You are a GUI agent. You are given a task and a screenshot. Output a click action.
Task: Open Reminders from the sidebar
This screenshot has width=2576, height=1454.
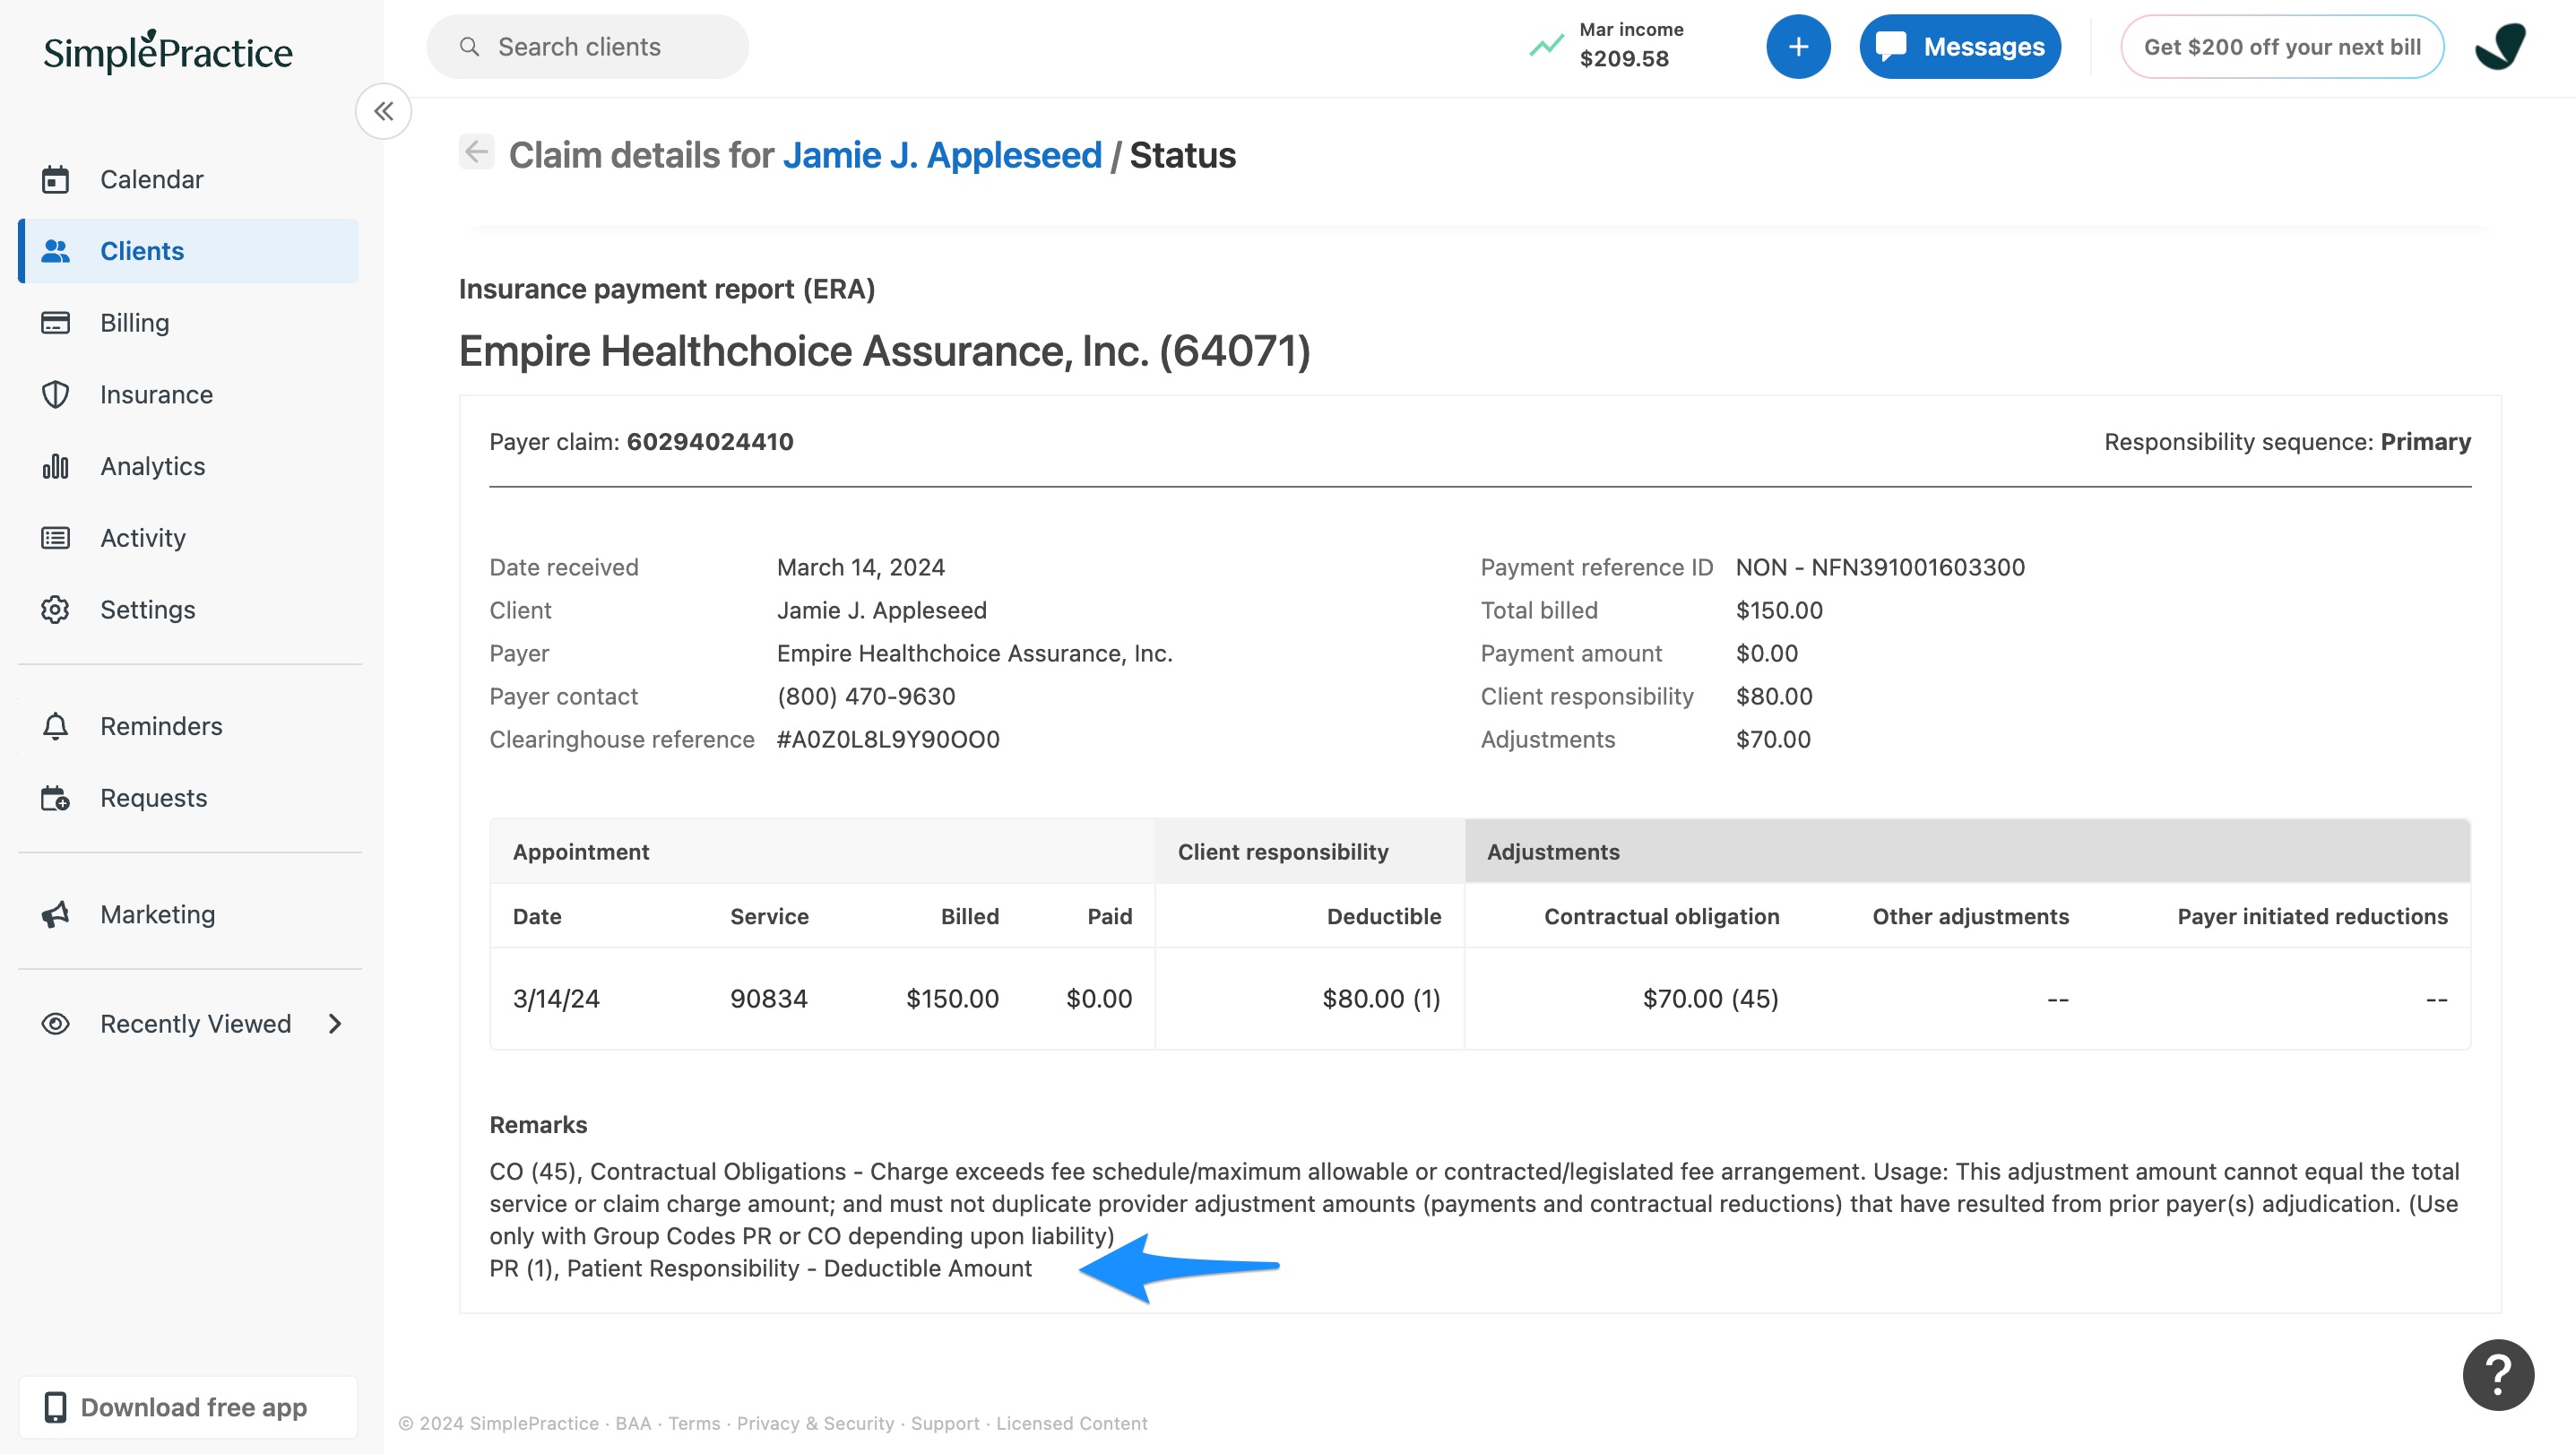[188, 726]
